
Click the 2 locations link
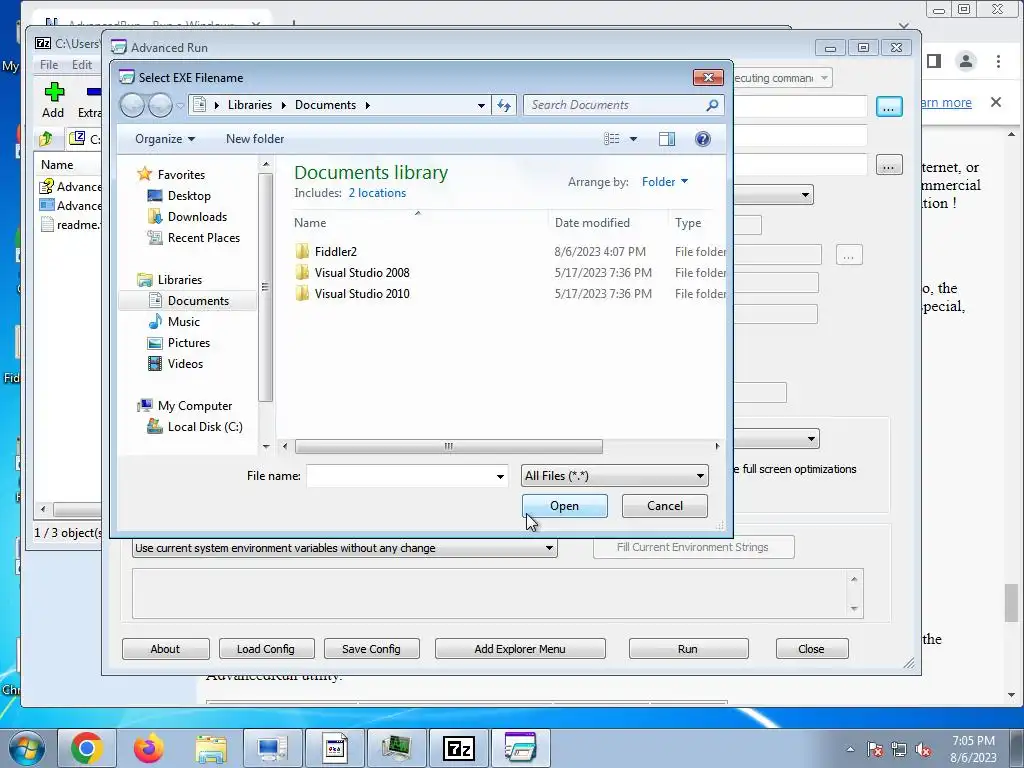coord(377,193)
